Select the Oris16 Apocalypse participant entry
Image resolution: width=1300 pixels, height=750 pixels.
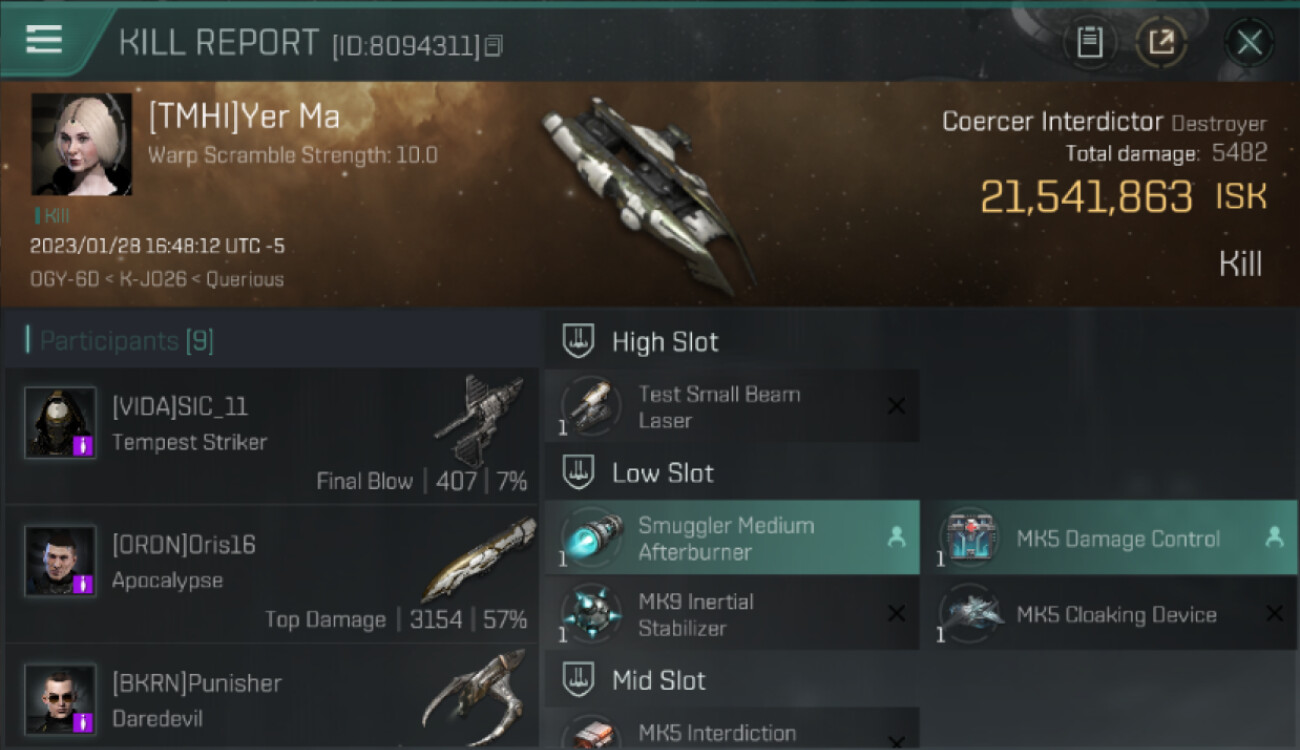[x=271, y=574]
